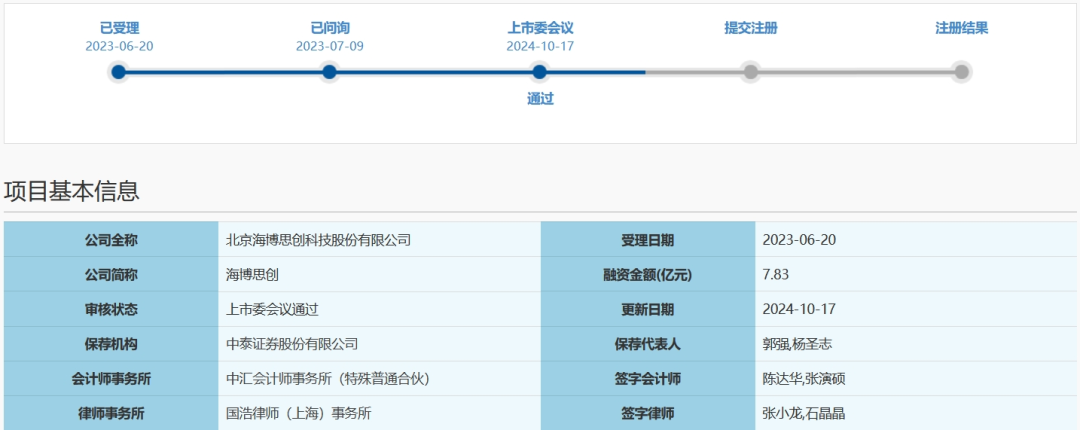Click the 上市委会议 timeline step dot
1080x430 pixels.
pyautogui.click(x=540, y=72)
